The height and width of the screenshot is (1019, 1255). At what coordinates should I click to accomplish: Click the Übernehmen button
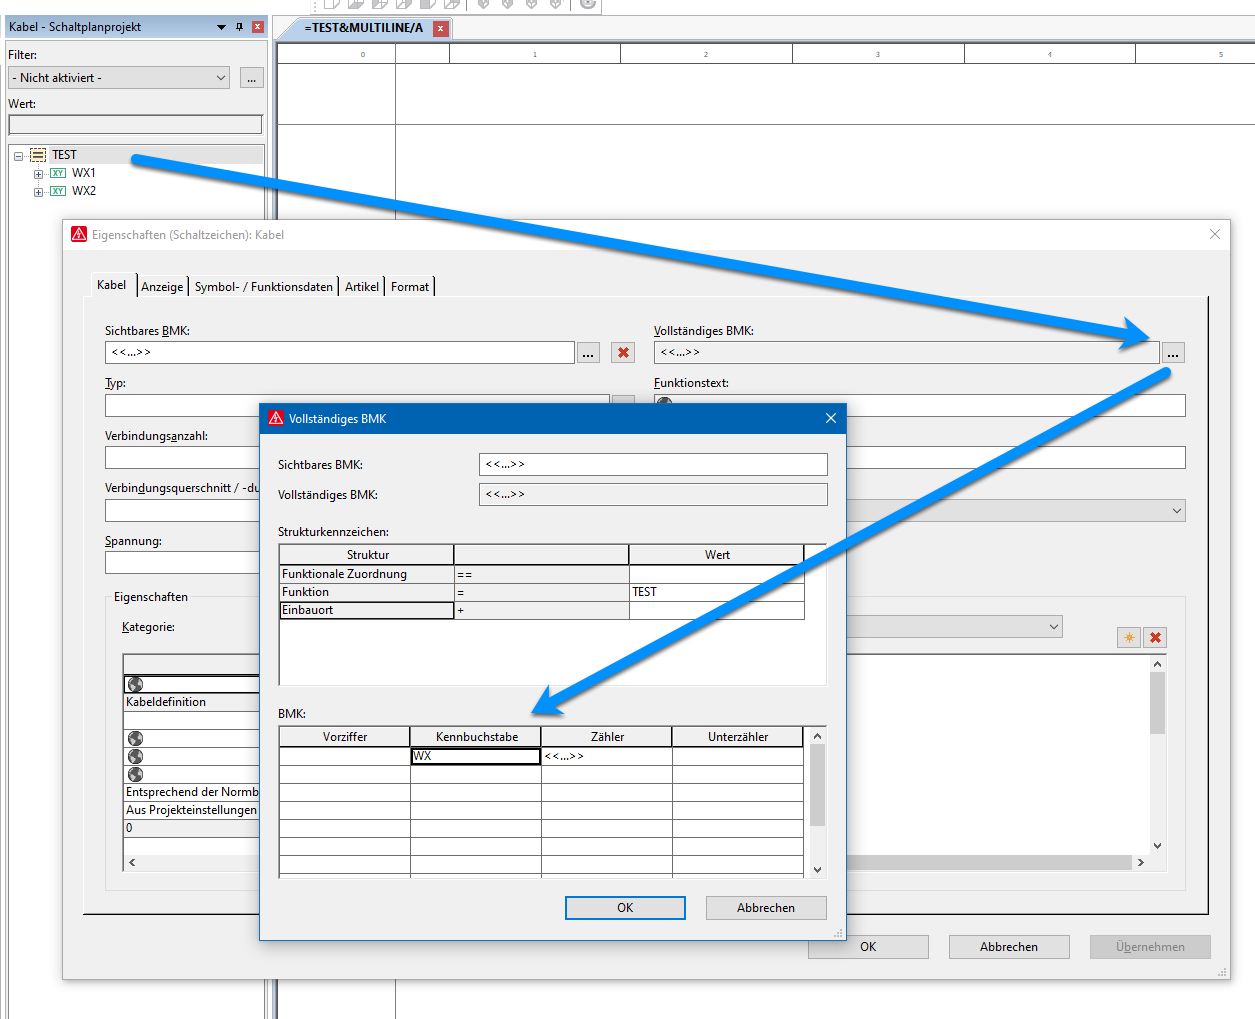pos(1150,947)
